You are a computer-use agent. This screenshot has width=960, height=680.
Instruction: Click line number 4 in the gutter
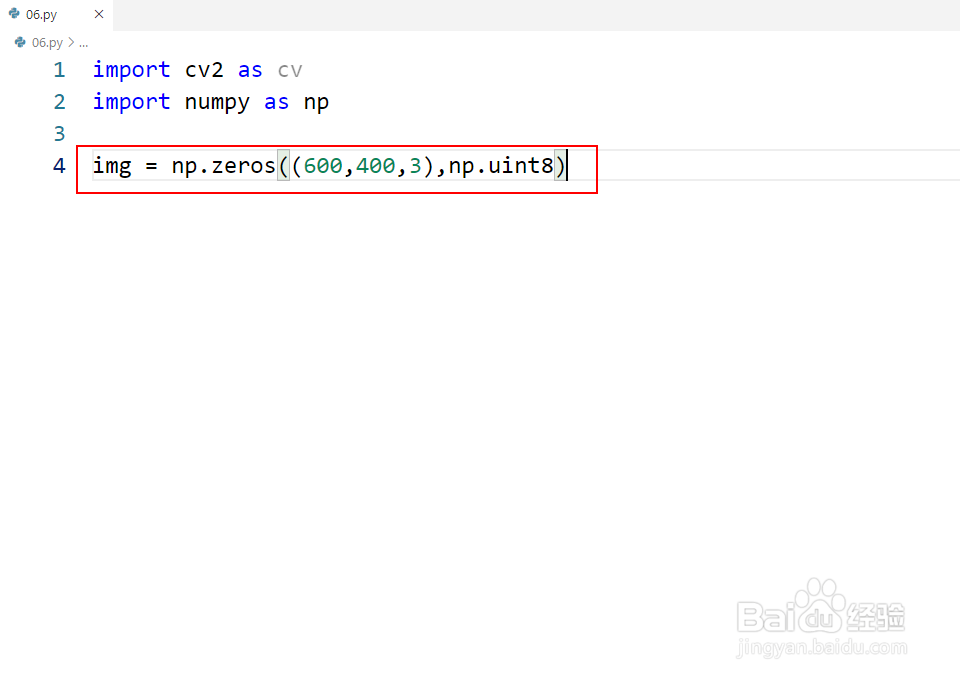(59, 165)
